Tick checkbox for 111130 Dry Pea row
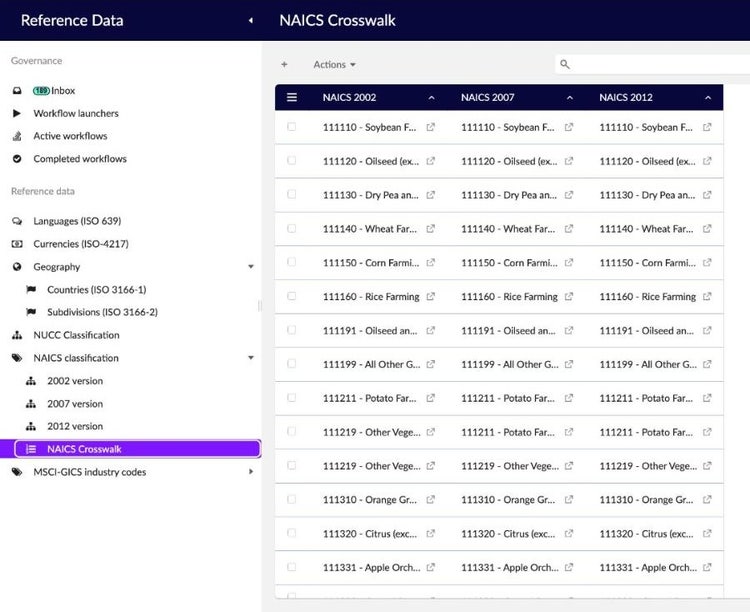750x612 pixels. (x=291, y=194)
